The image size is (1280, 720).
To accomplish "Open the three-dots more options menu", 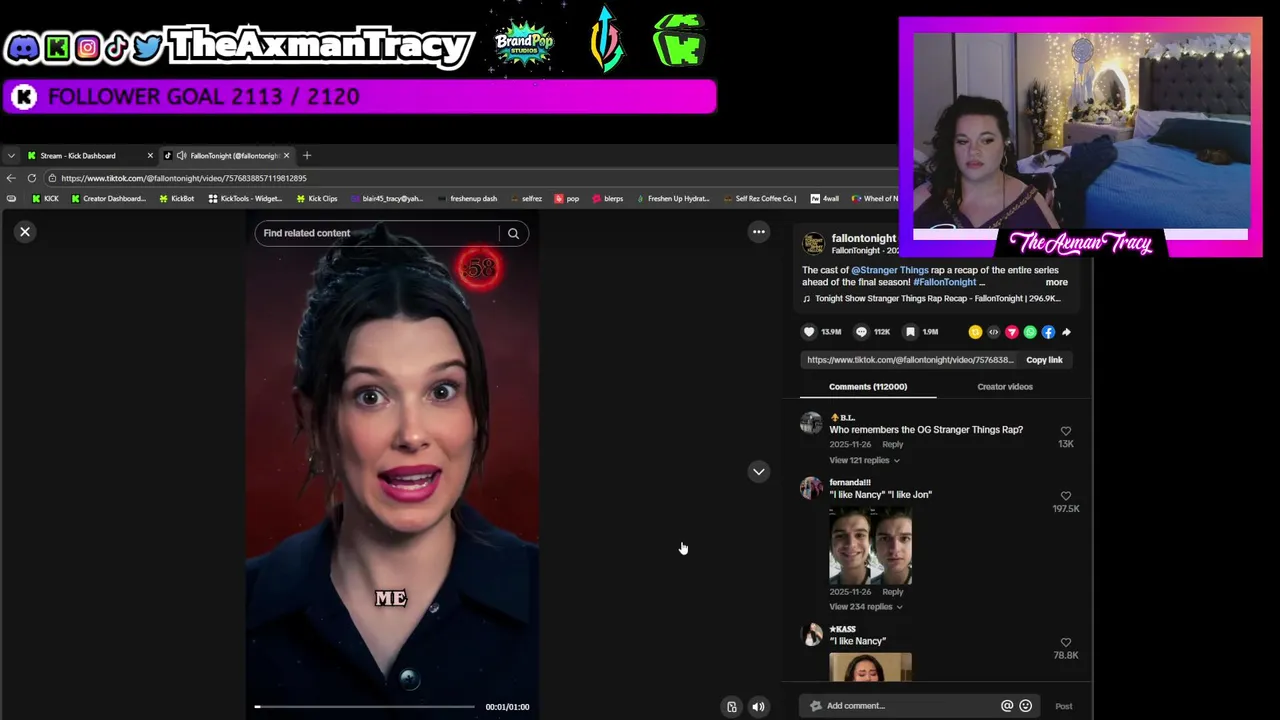I will click(759, 232).
